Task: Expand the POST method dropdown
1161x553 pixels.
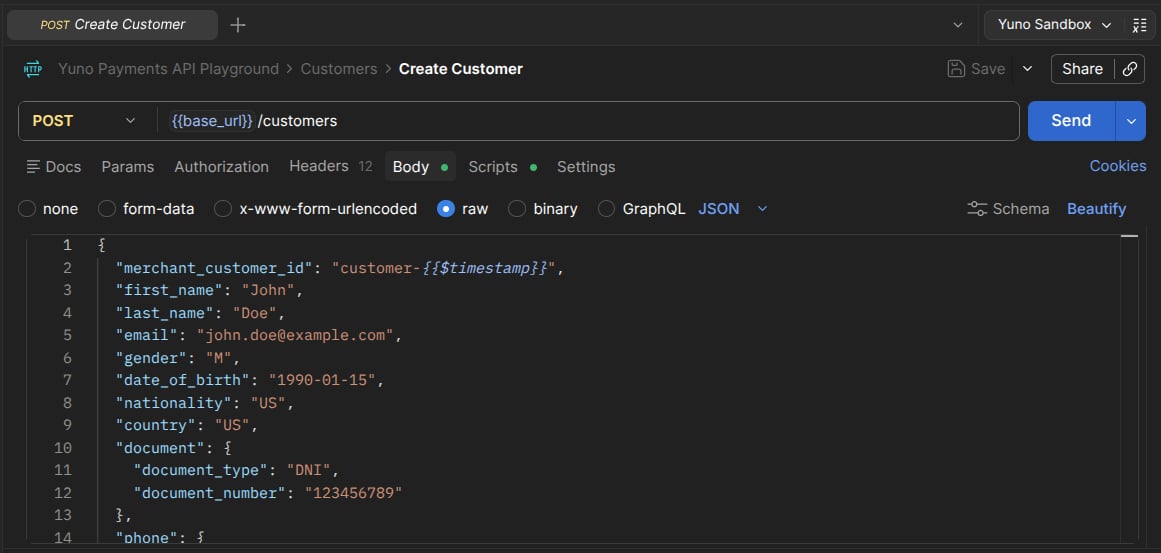Action: click(x=84, y=121)
